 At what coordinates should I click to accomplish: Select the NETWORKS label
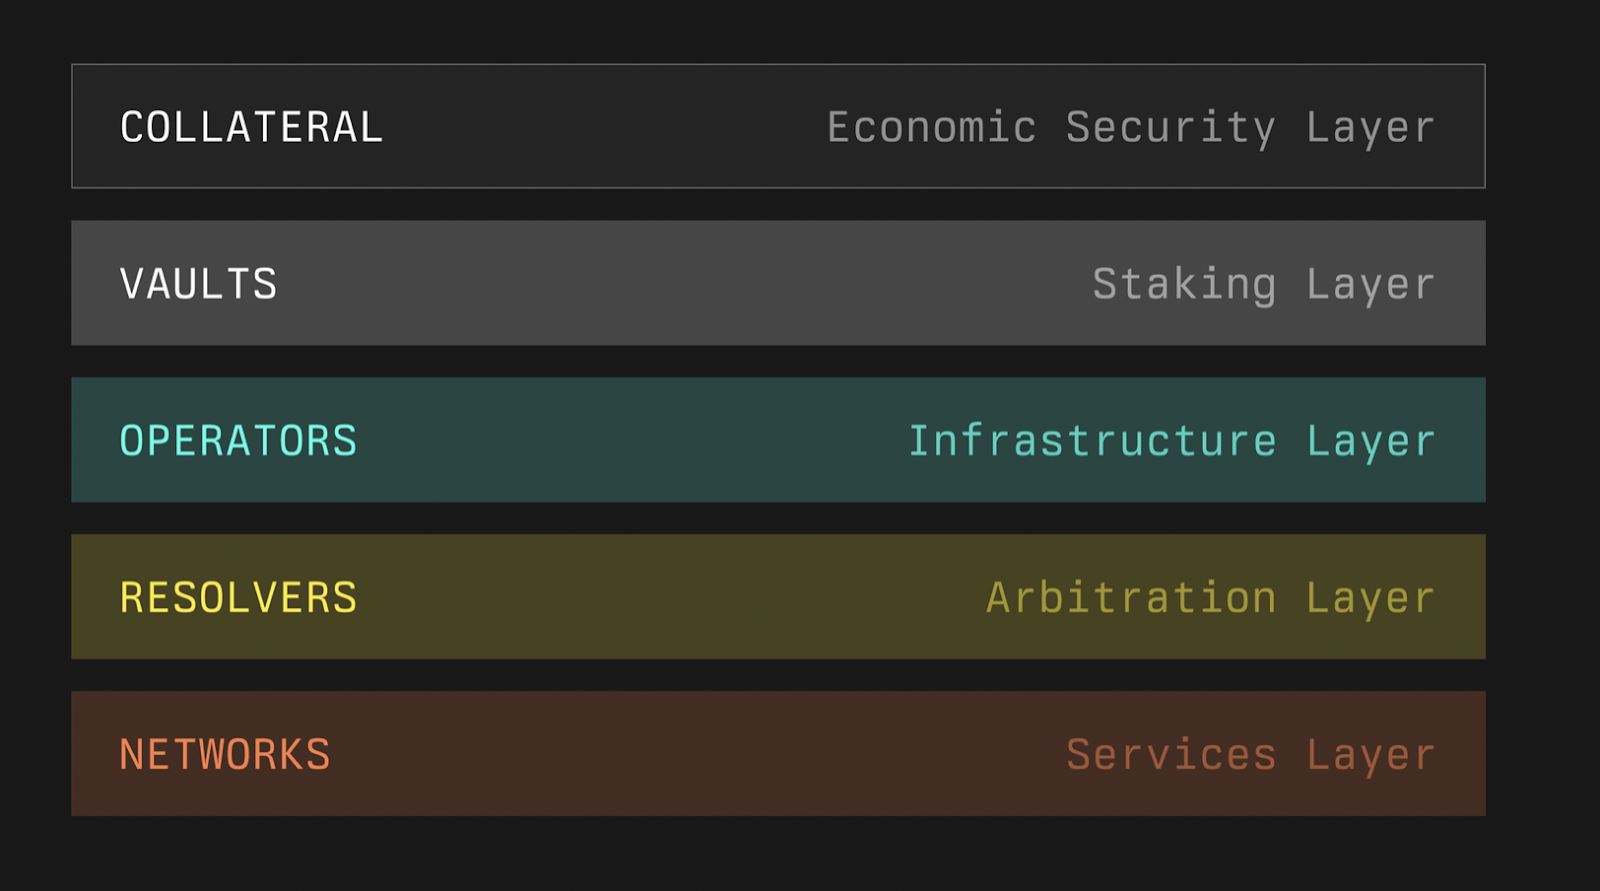(225, 755)
